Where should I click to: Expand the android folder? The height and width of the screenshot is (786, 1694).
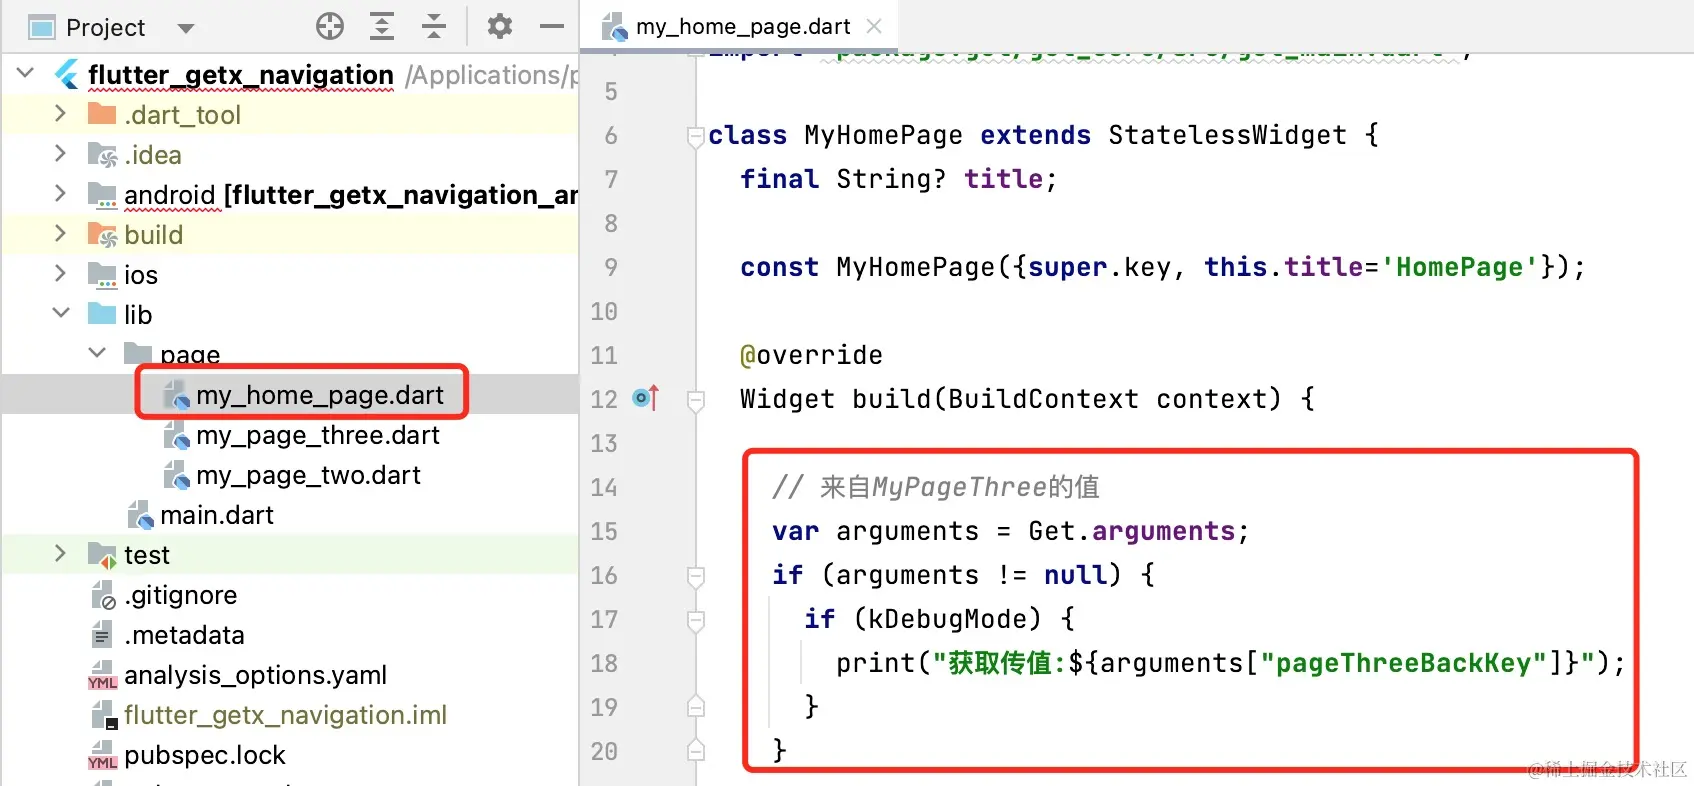coord(60,194)
